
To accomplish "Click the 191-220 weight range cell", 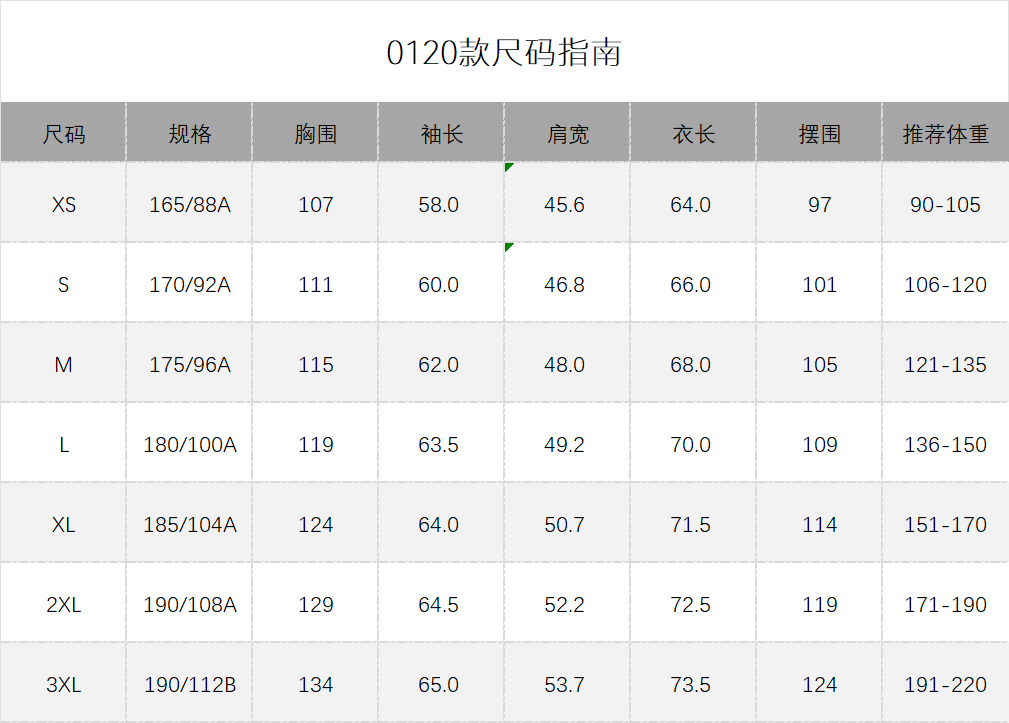I will (x=945, y=685).
